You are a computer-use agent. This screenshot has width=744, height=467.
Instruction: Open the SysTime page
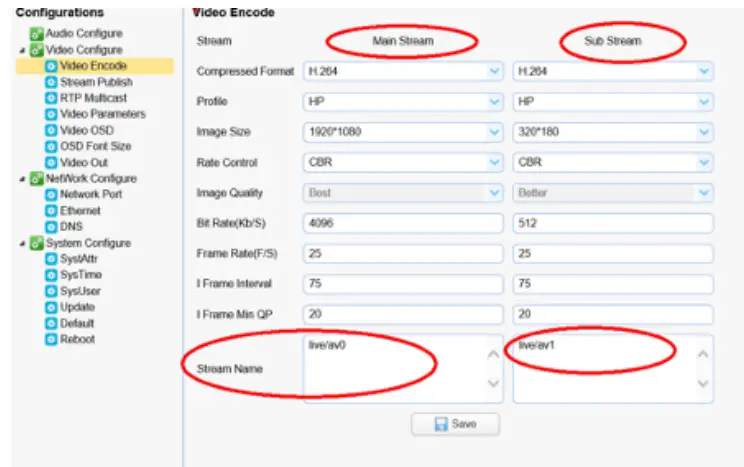(x=81, y=275)
